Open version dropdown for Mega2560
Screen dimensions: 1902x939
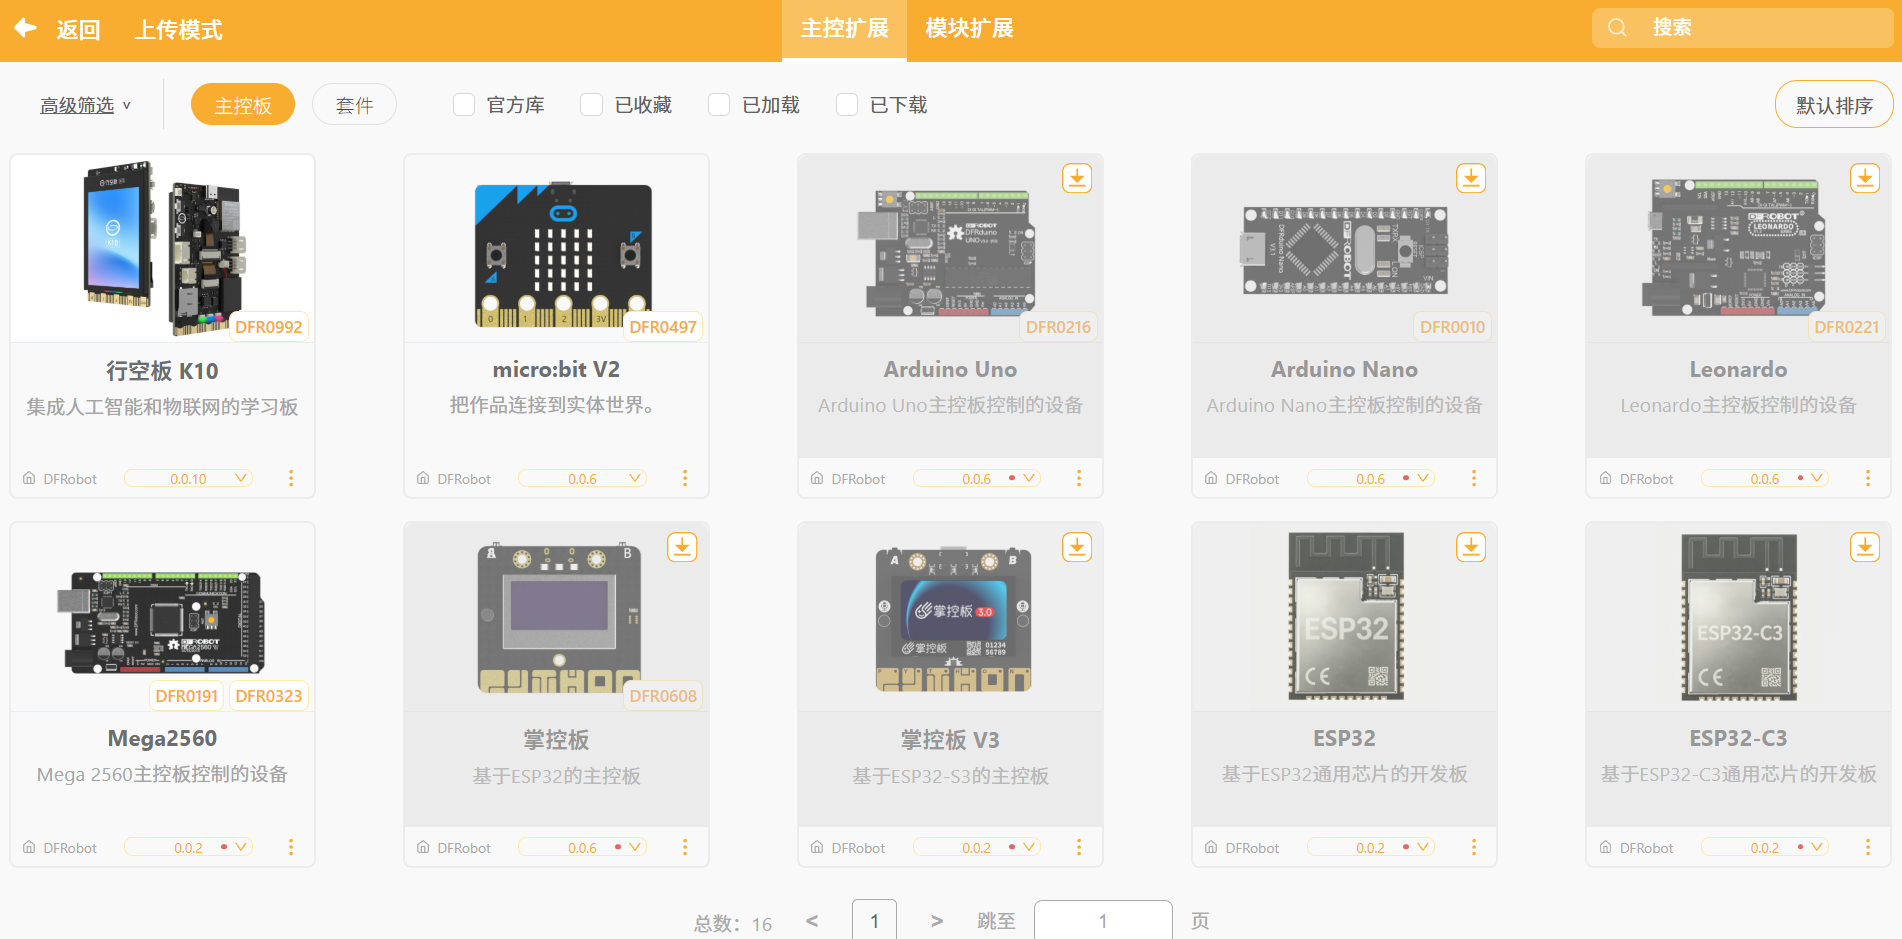(x=188, y=847)
